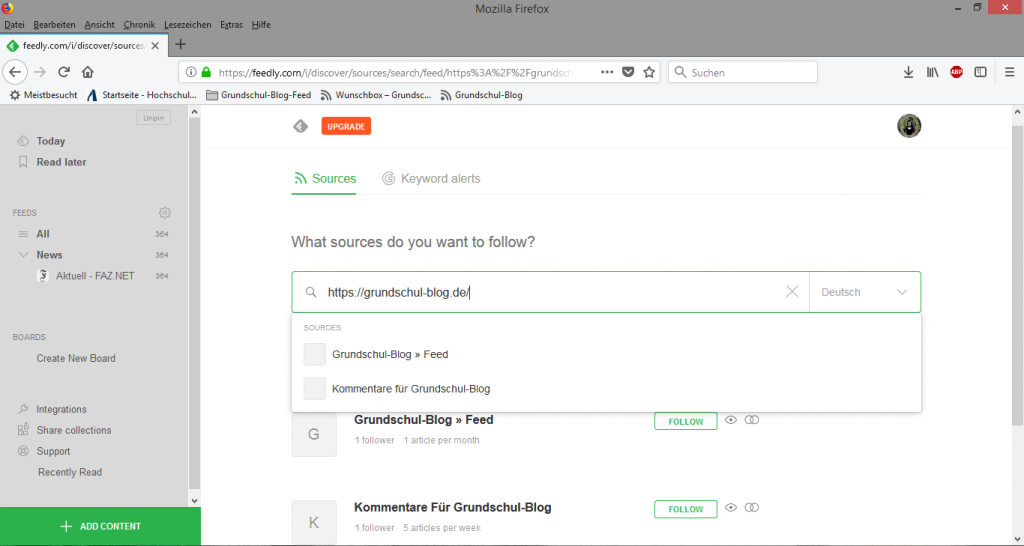Open Integrations in the sidebar
Image resolution: width=1024 pixels, height=546 pixels.
tap(61, 409)
